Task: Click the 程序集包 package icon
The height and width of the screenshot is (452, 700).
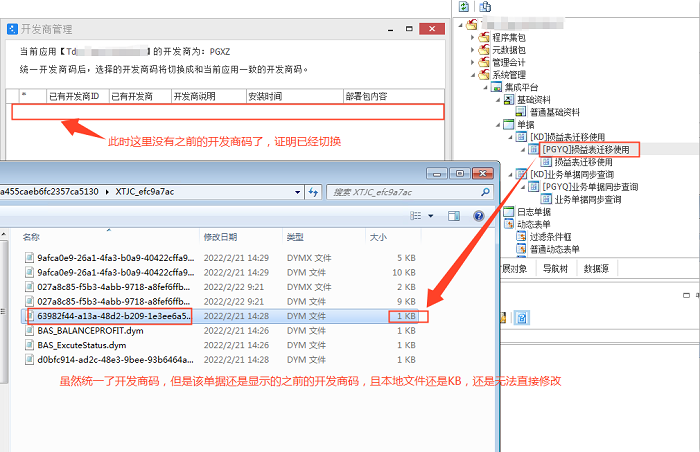Action: pyautogui.click(x=483, y=35)
